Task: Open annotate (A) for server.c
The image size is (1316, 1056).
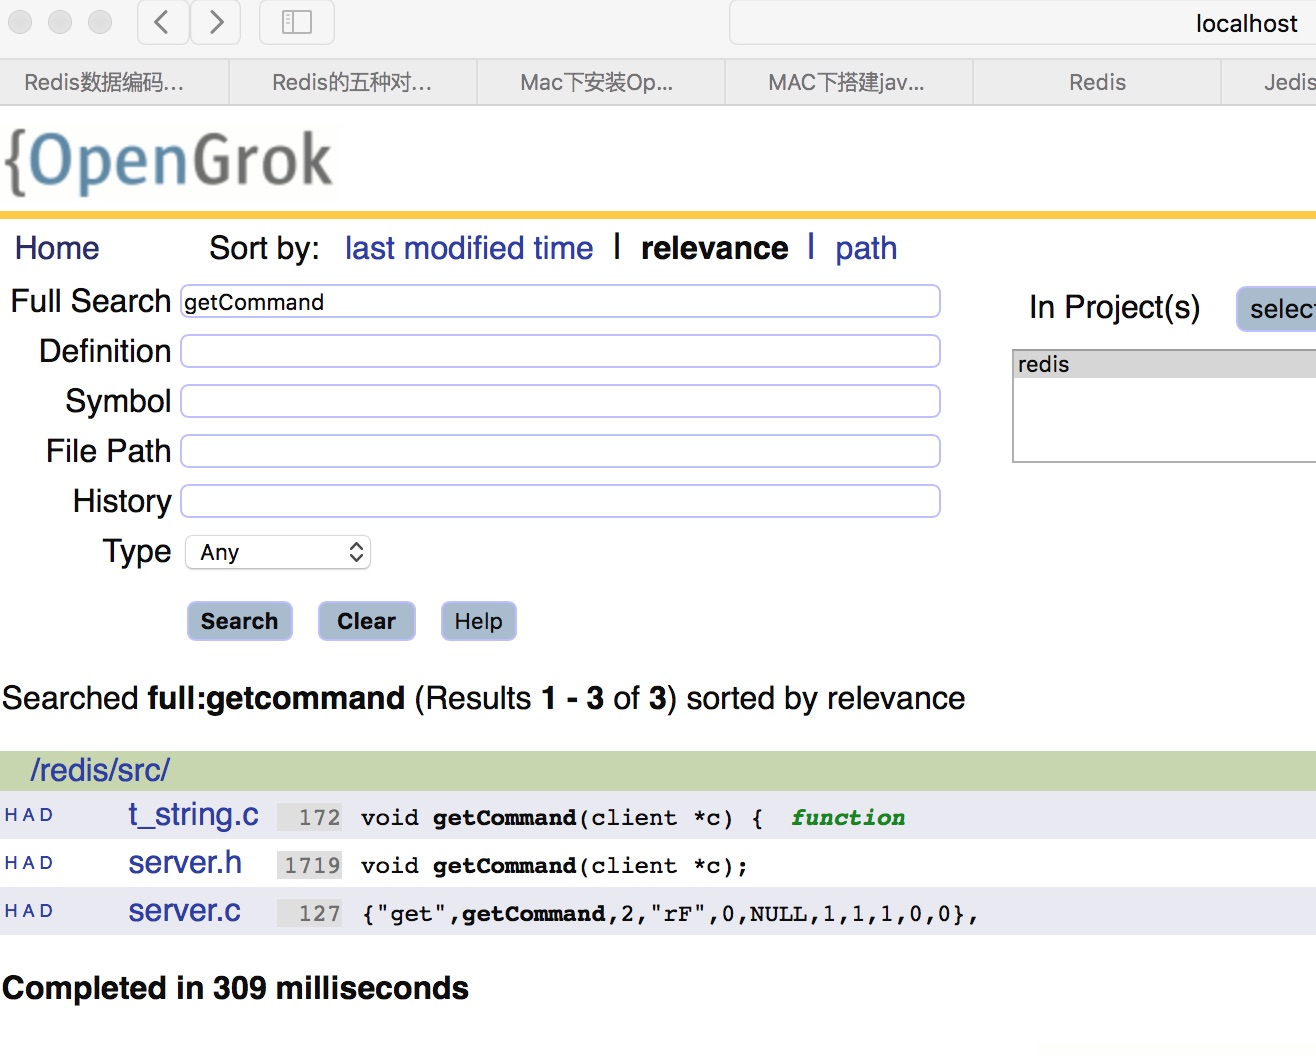Action: (28, 911)
